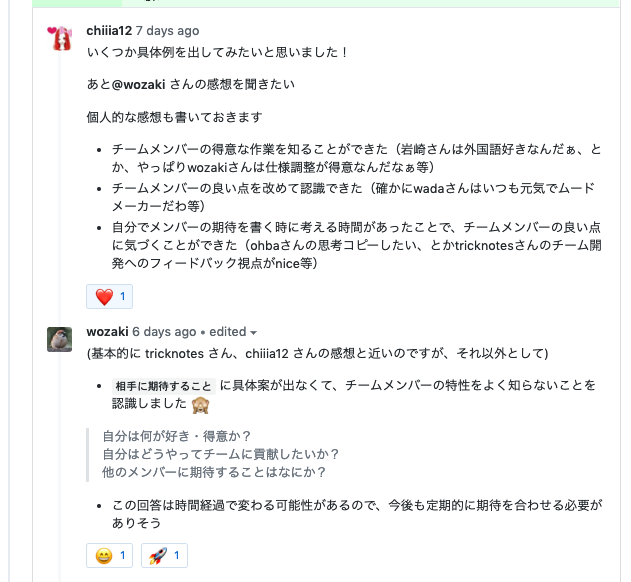Toggle the rocket reaction on wozaki's comment

coord(163,554)
